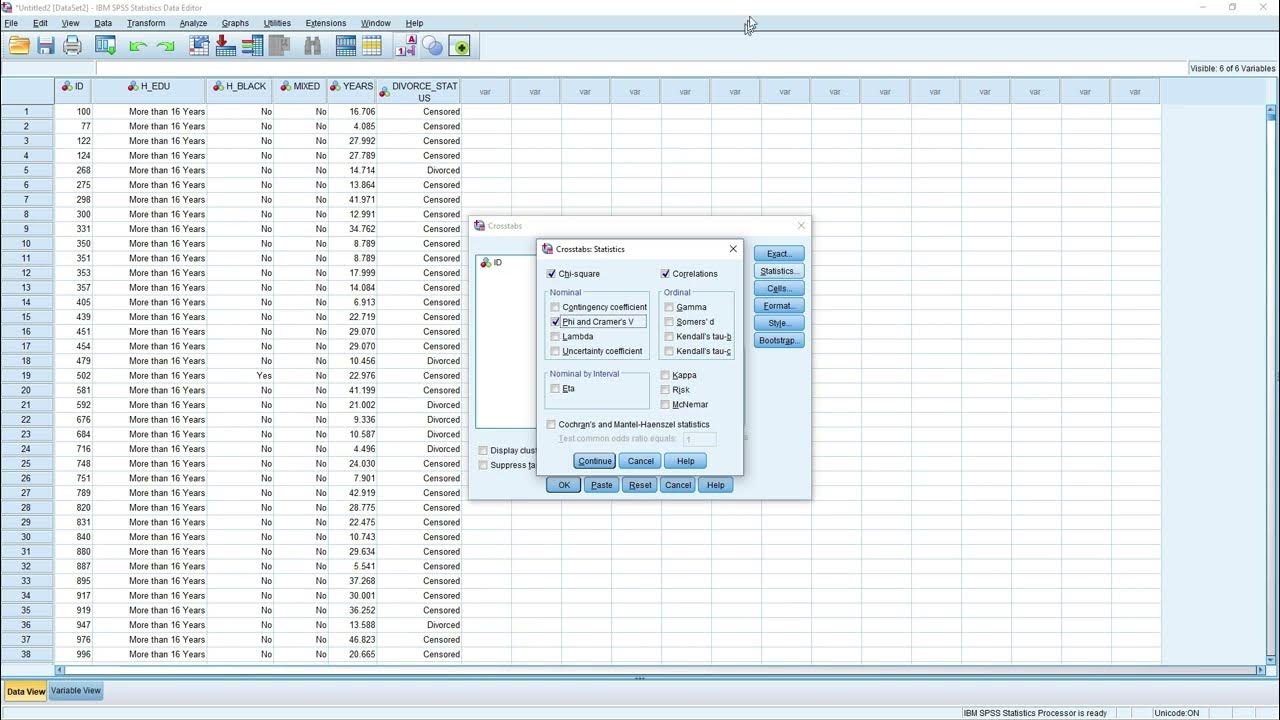Image resolution: width=1280 pixels, height=720 pixels.
Task: Close the Crosstabs: Statistics dialog
Action: [x=733, y=249]
